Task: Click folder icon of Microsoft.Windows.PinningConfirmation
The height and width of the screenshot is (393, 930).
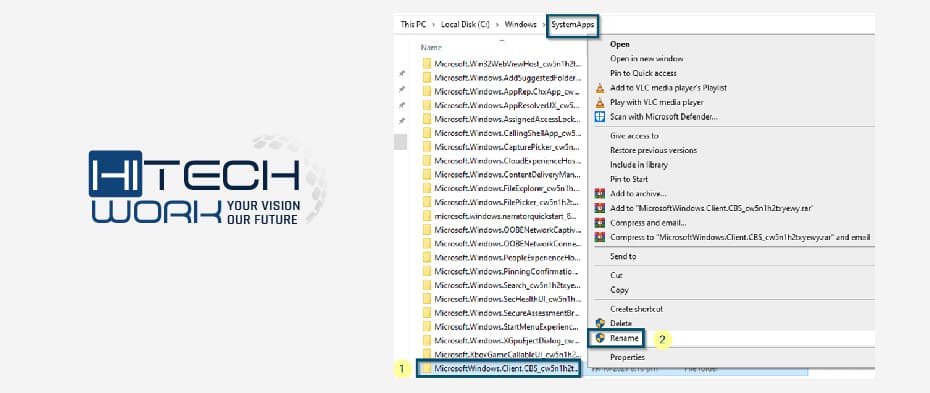Action: [426, 271]
